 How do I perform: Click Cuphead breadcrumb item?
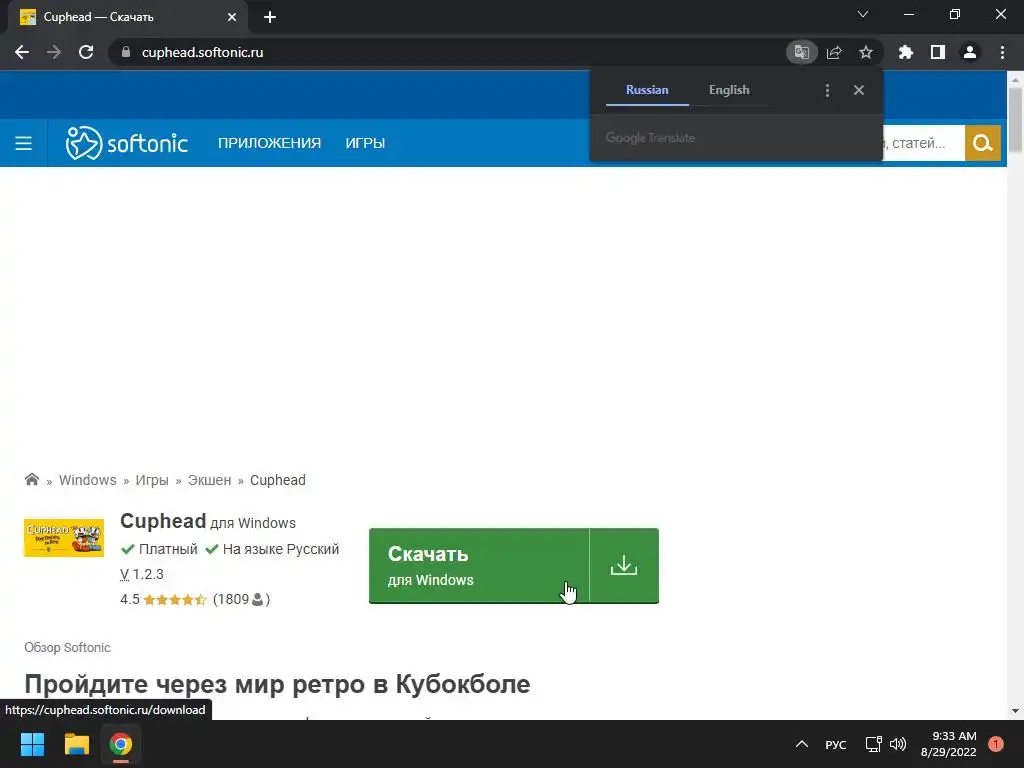[278, 480]
